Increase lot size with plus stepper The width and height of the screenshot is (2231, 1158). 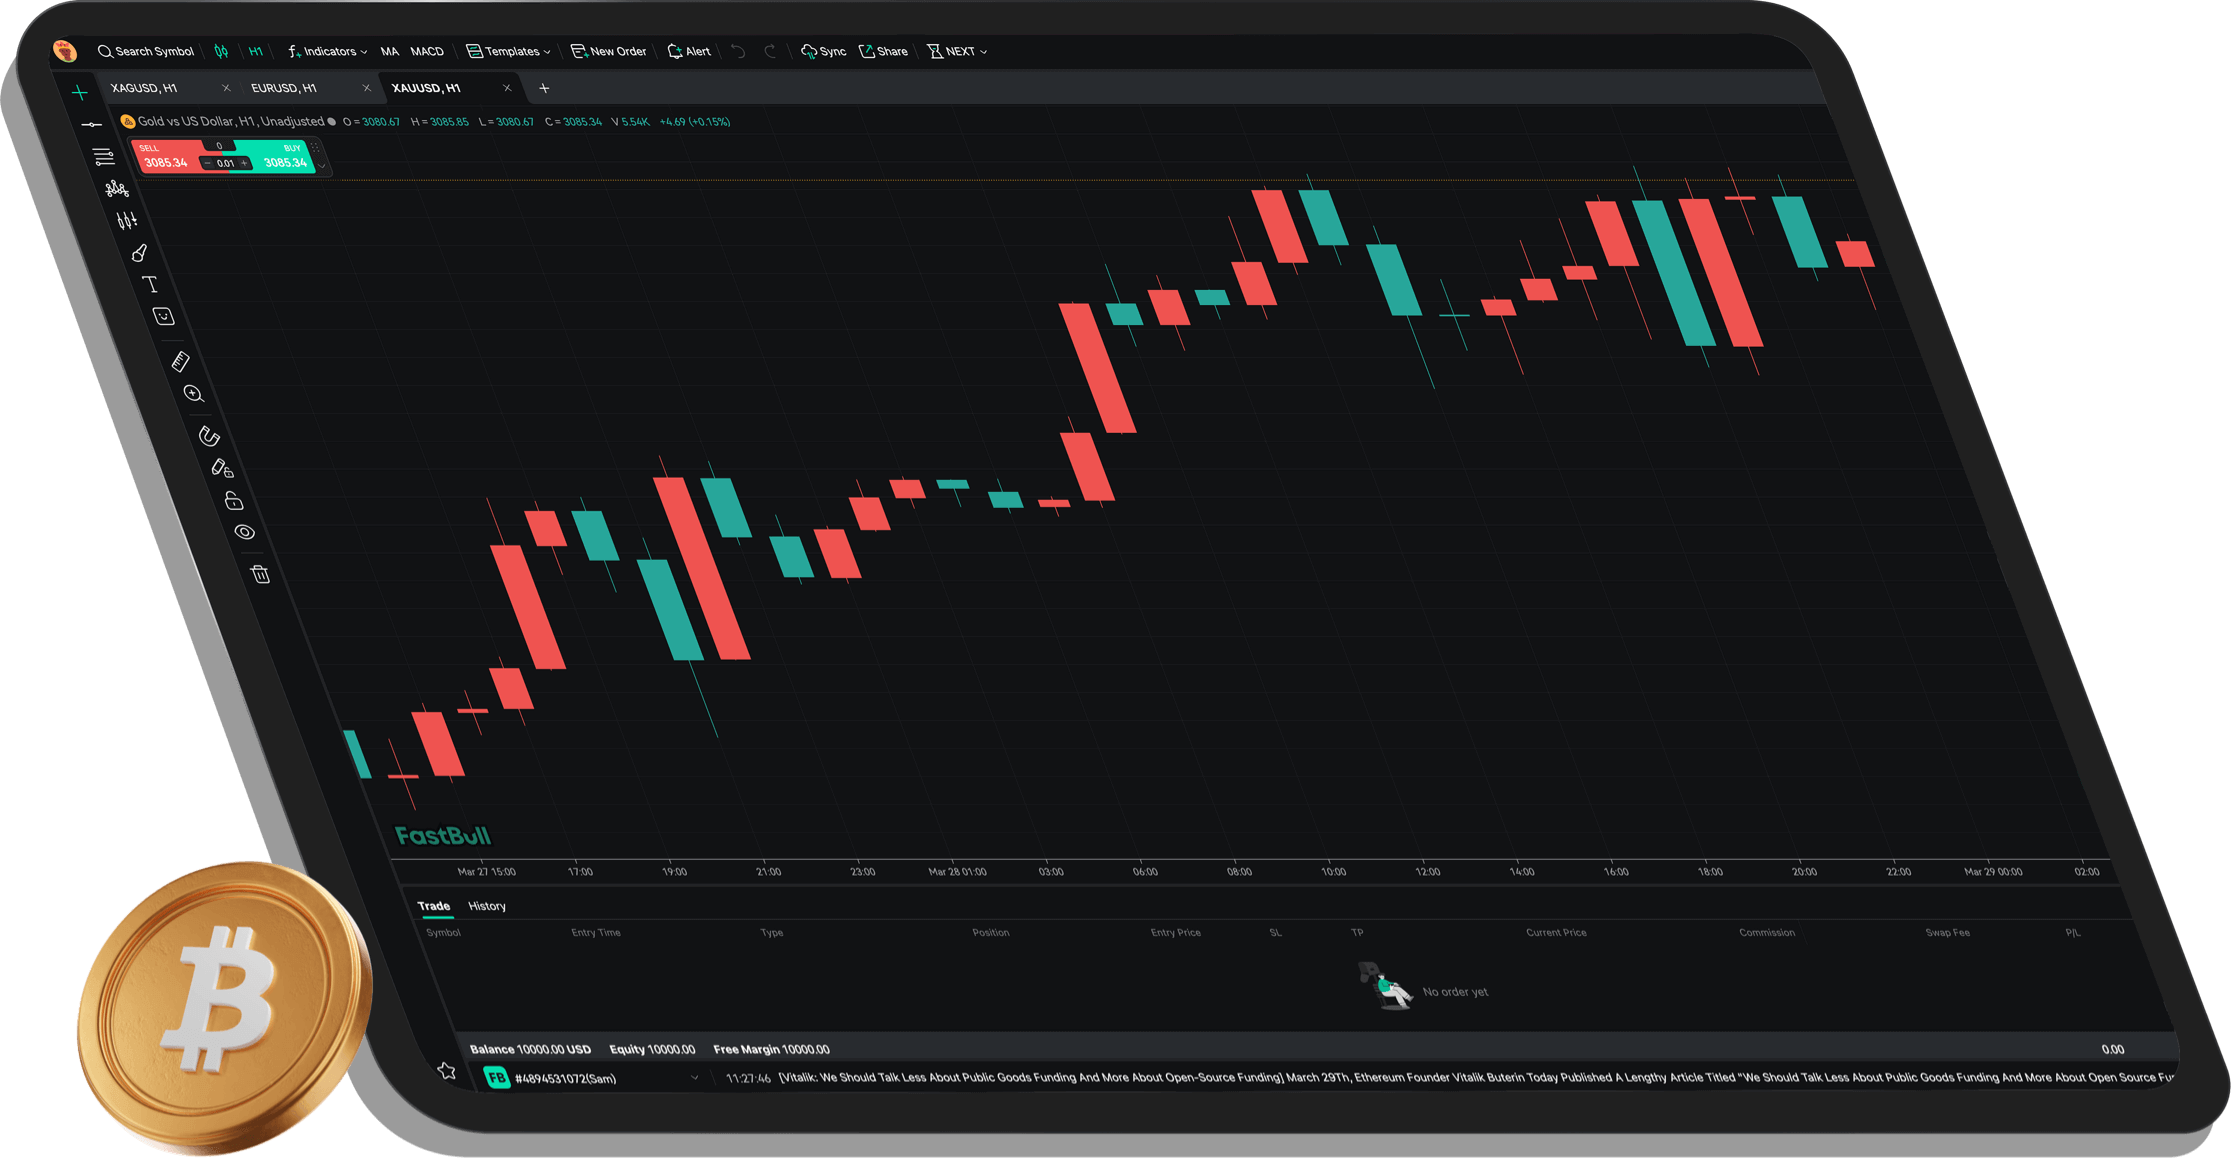[244, 163]
